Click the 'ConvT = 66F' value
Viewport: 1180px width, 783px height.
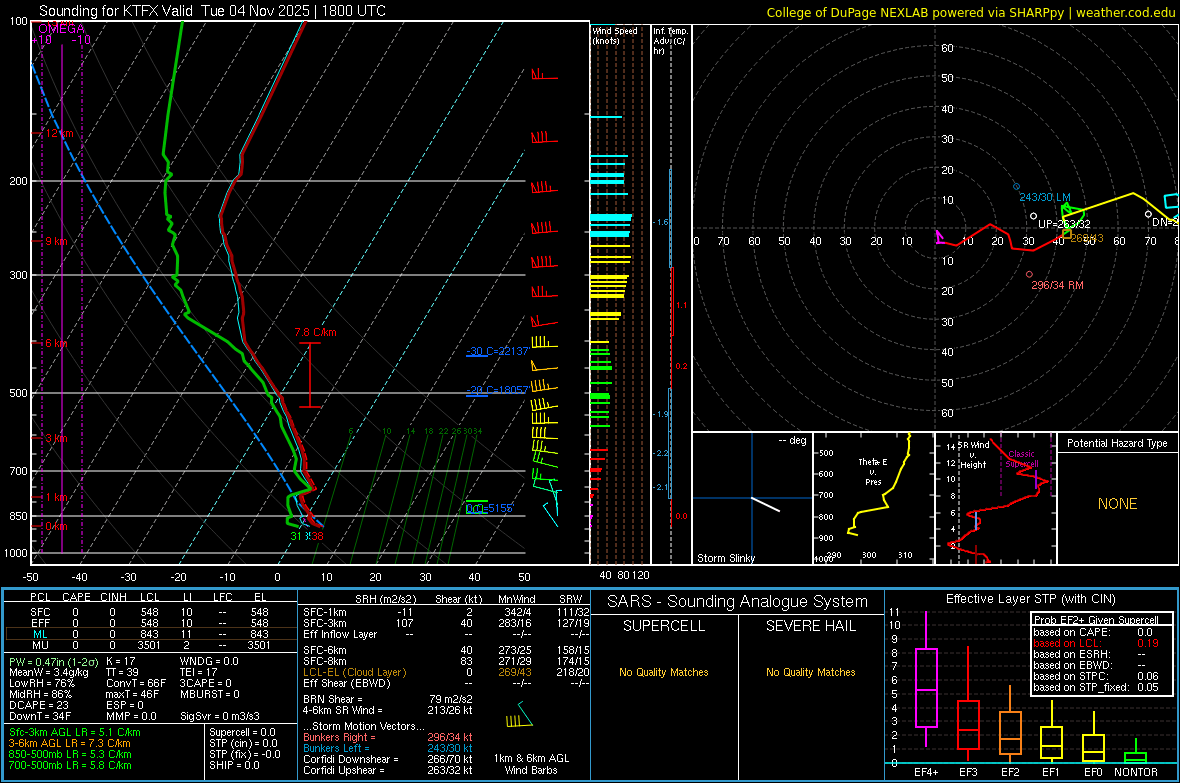click(136, 684)
